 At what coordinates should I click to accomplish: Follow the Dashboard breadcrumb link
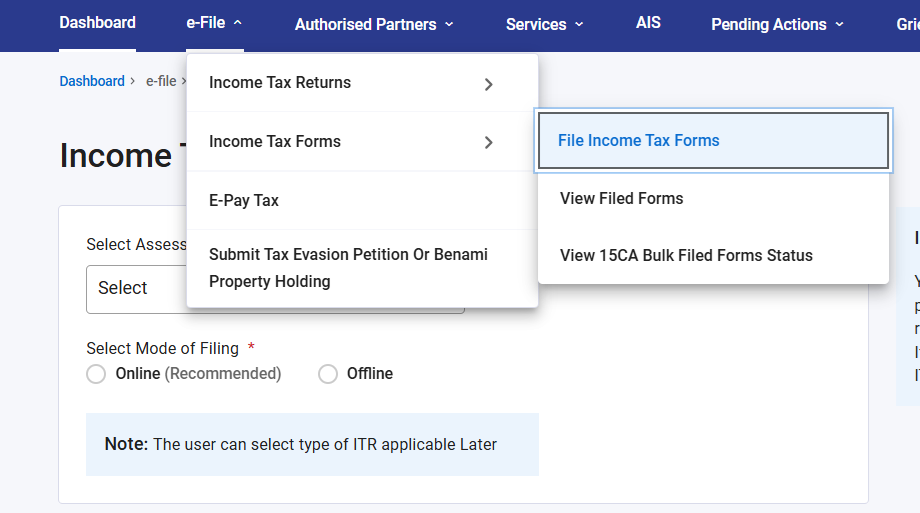[x=92, y=81]
